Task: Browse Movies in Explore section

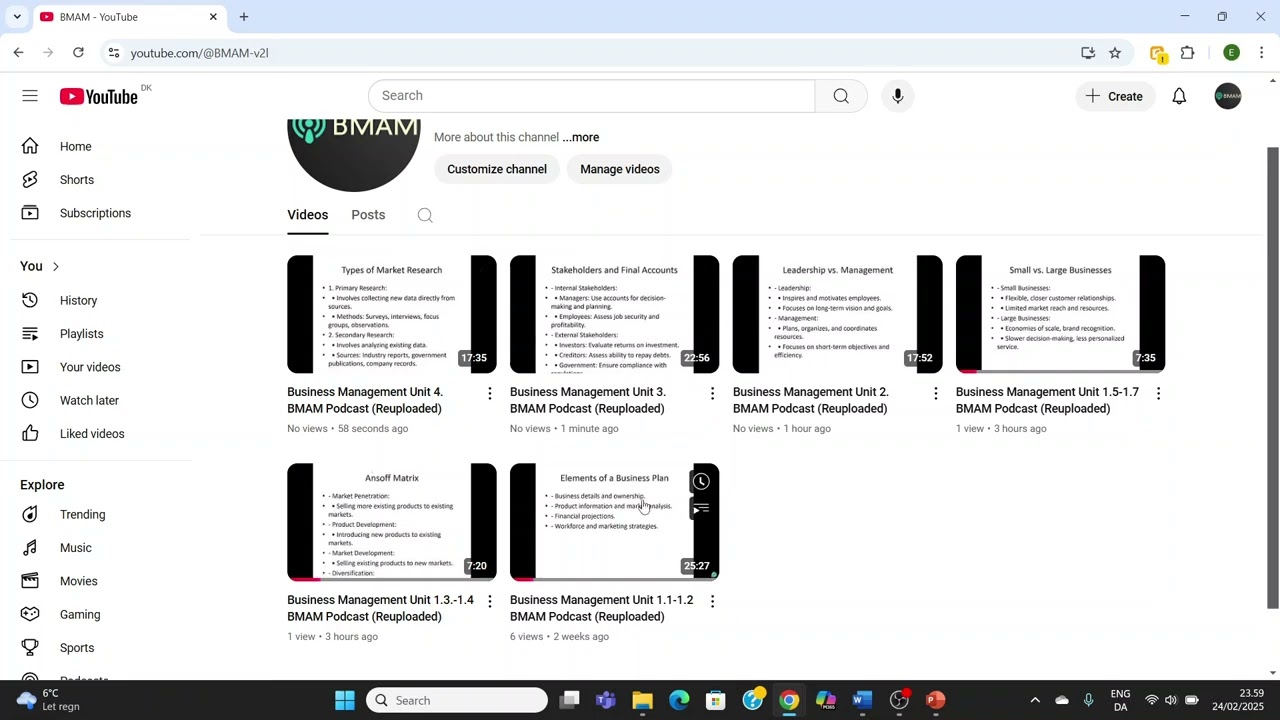Action: click(x=78, y=581)
